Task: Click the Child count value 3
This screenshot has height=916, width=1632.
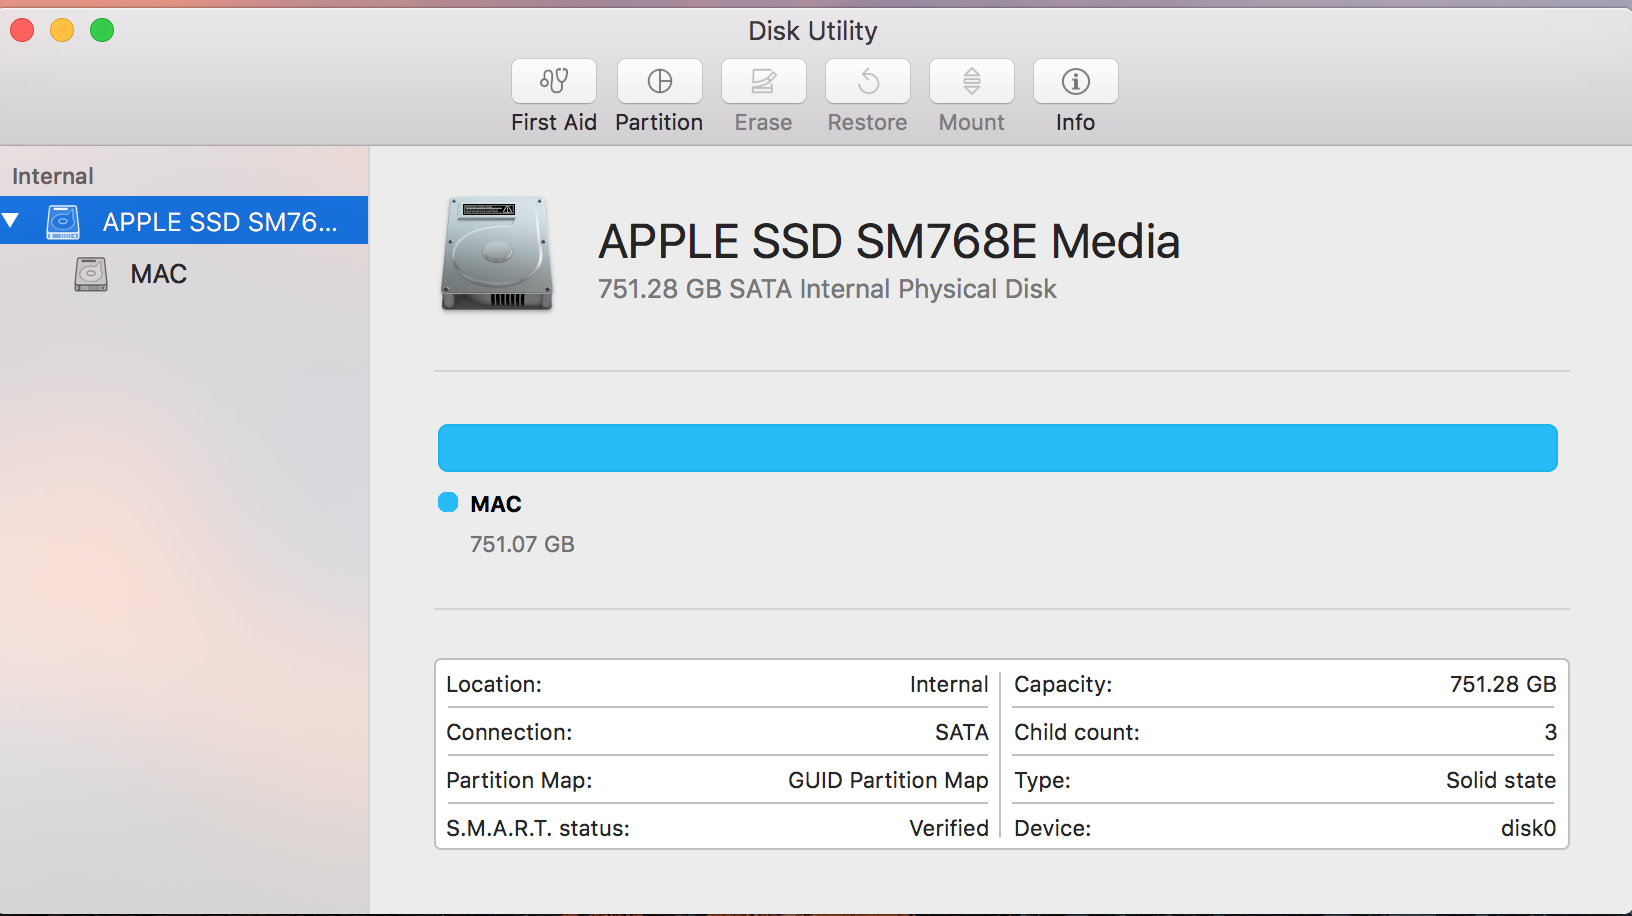Action: click(x=1550, y=732)
